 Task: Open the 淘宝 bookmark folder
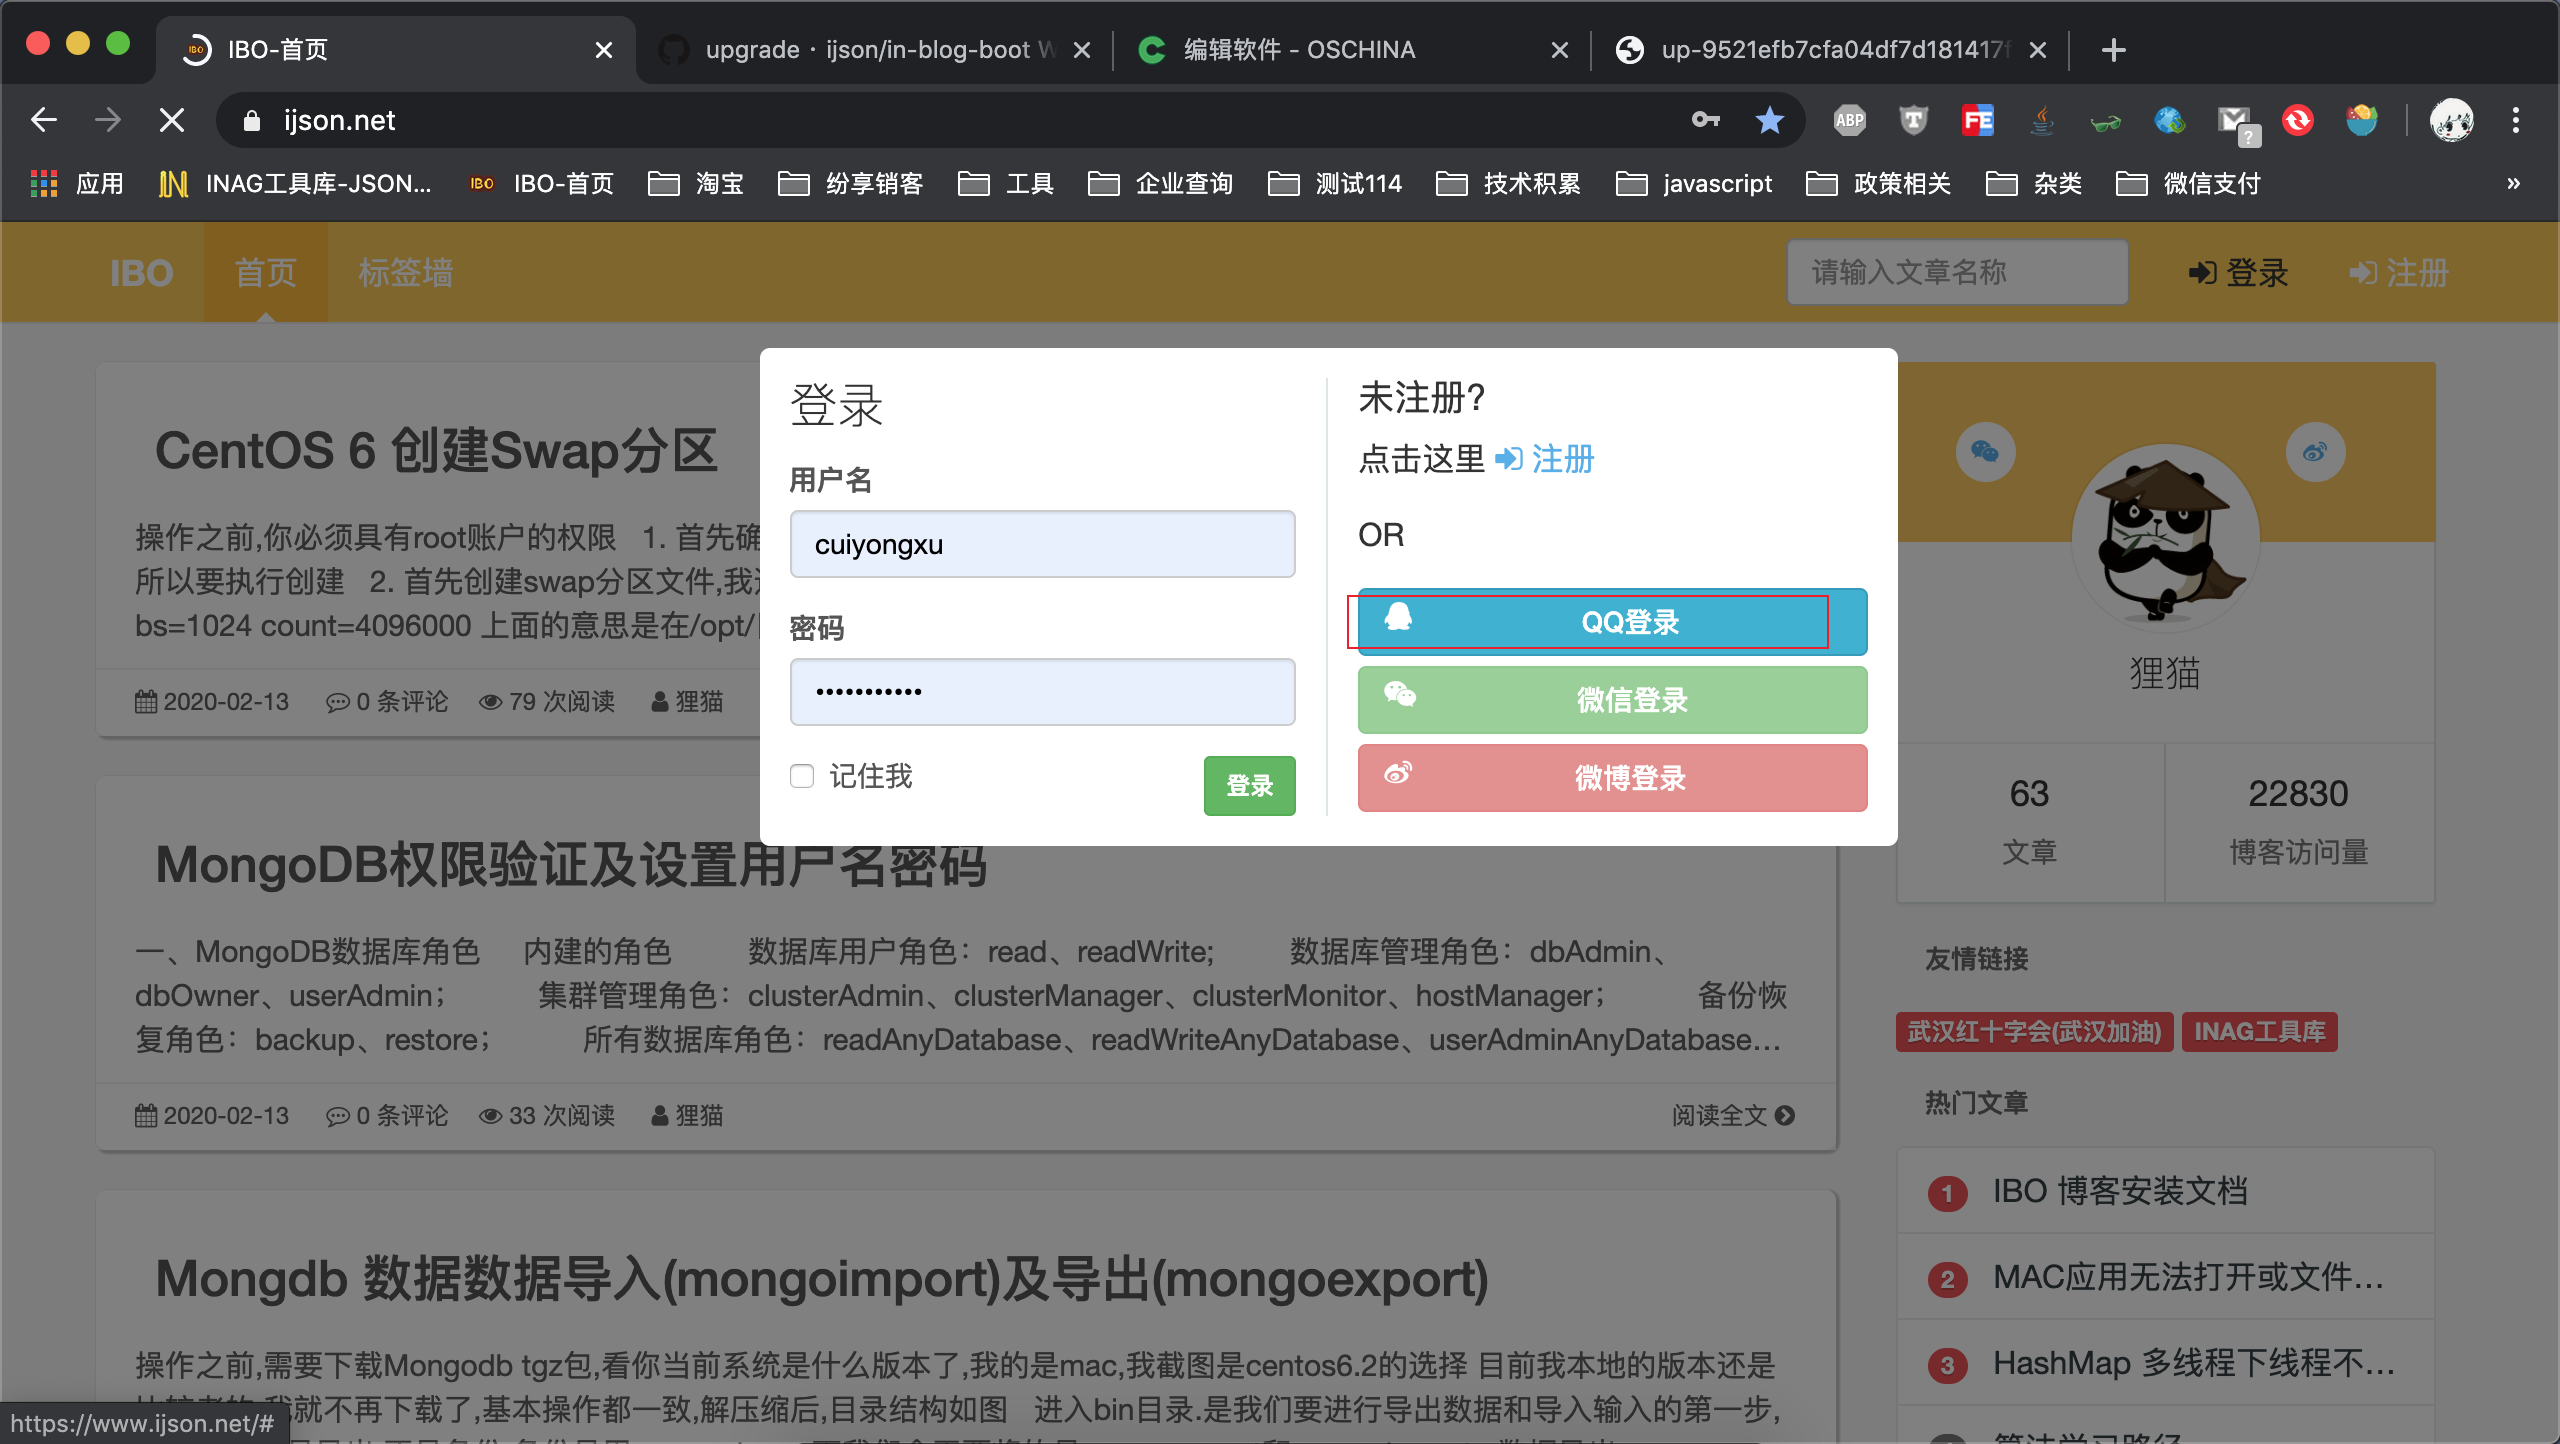(x=696, y=184)
